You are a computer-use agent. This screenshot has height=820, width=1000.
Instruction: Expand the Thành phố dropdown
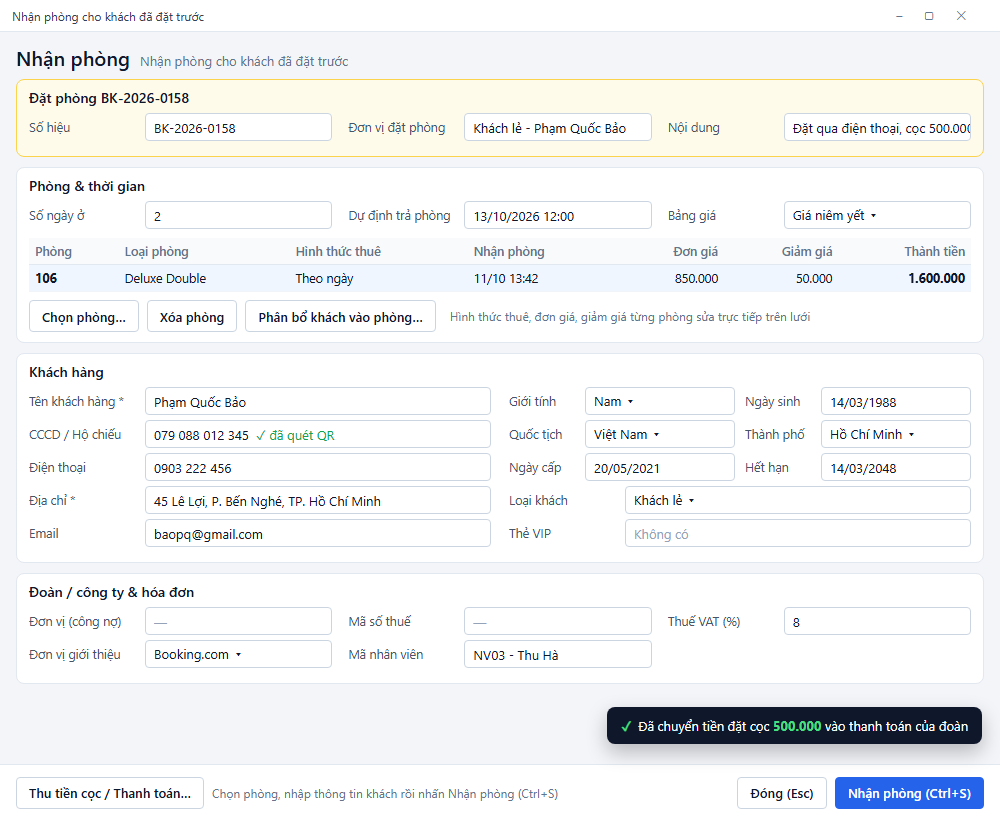[895, 435]
